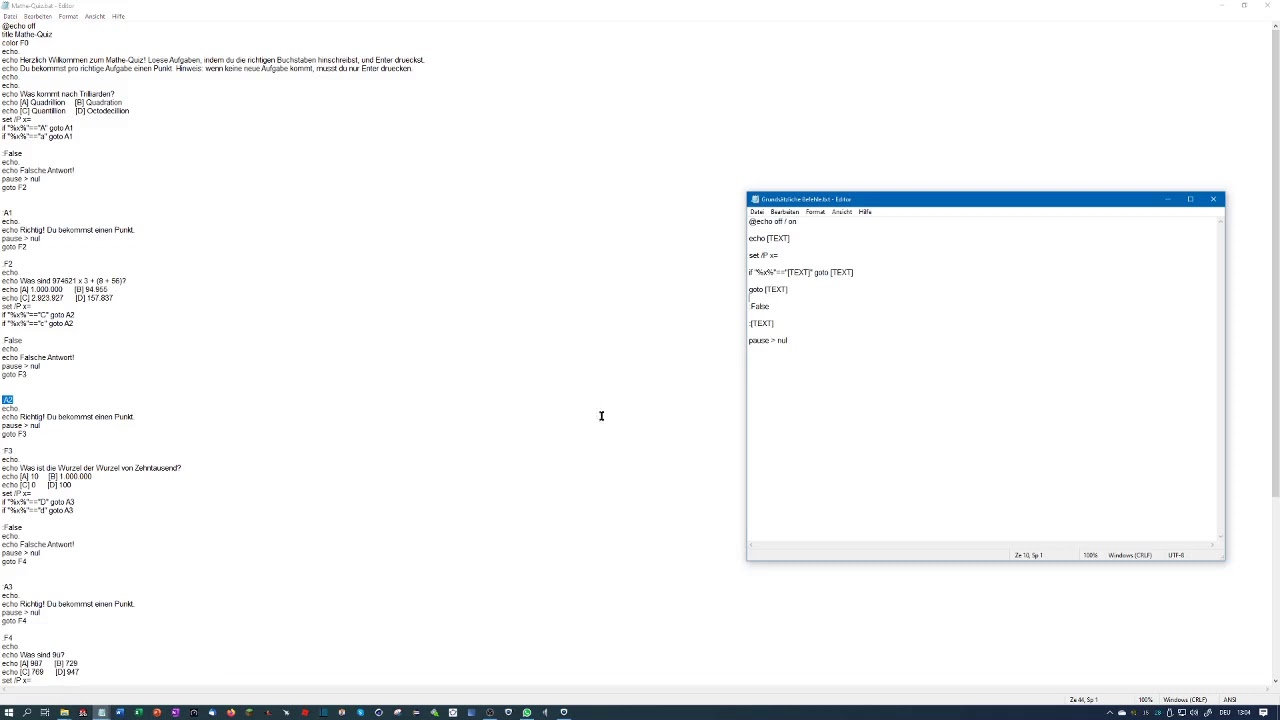
Task: Open Excel from the taskbar
Action: click(138, 712)
